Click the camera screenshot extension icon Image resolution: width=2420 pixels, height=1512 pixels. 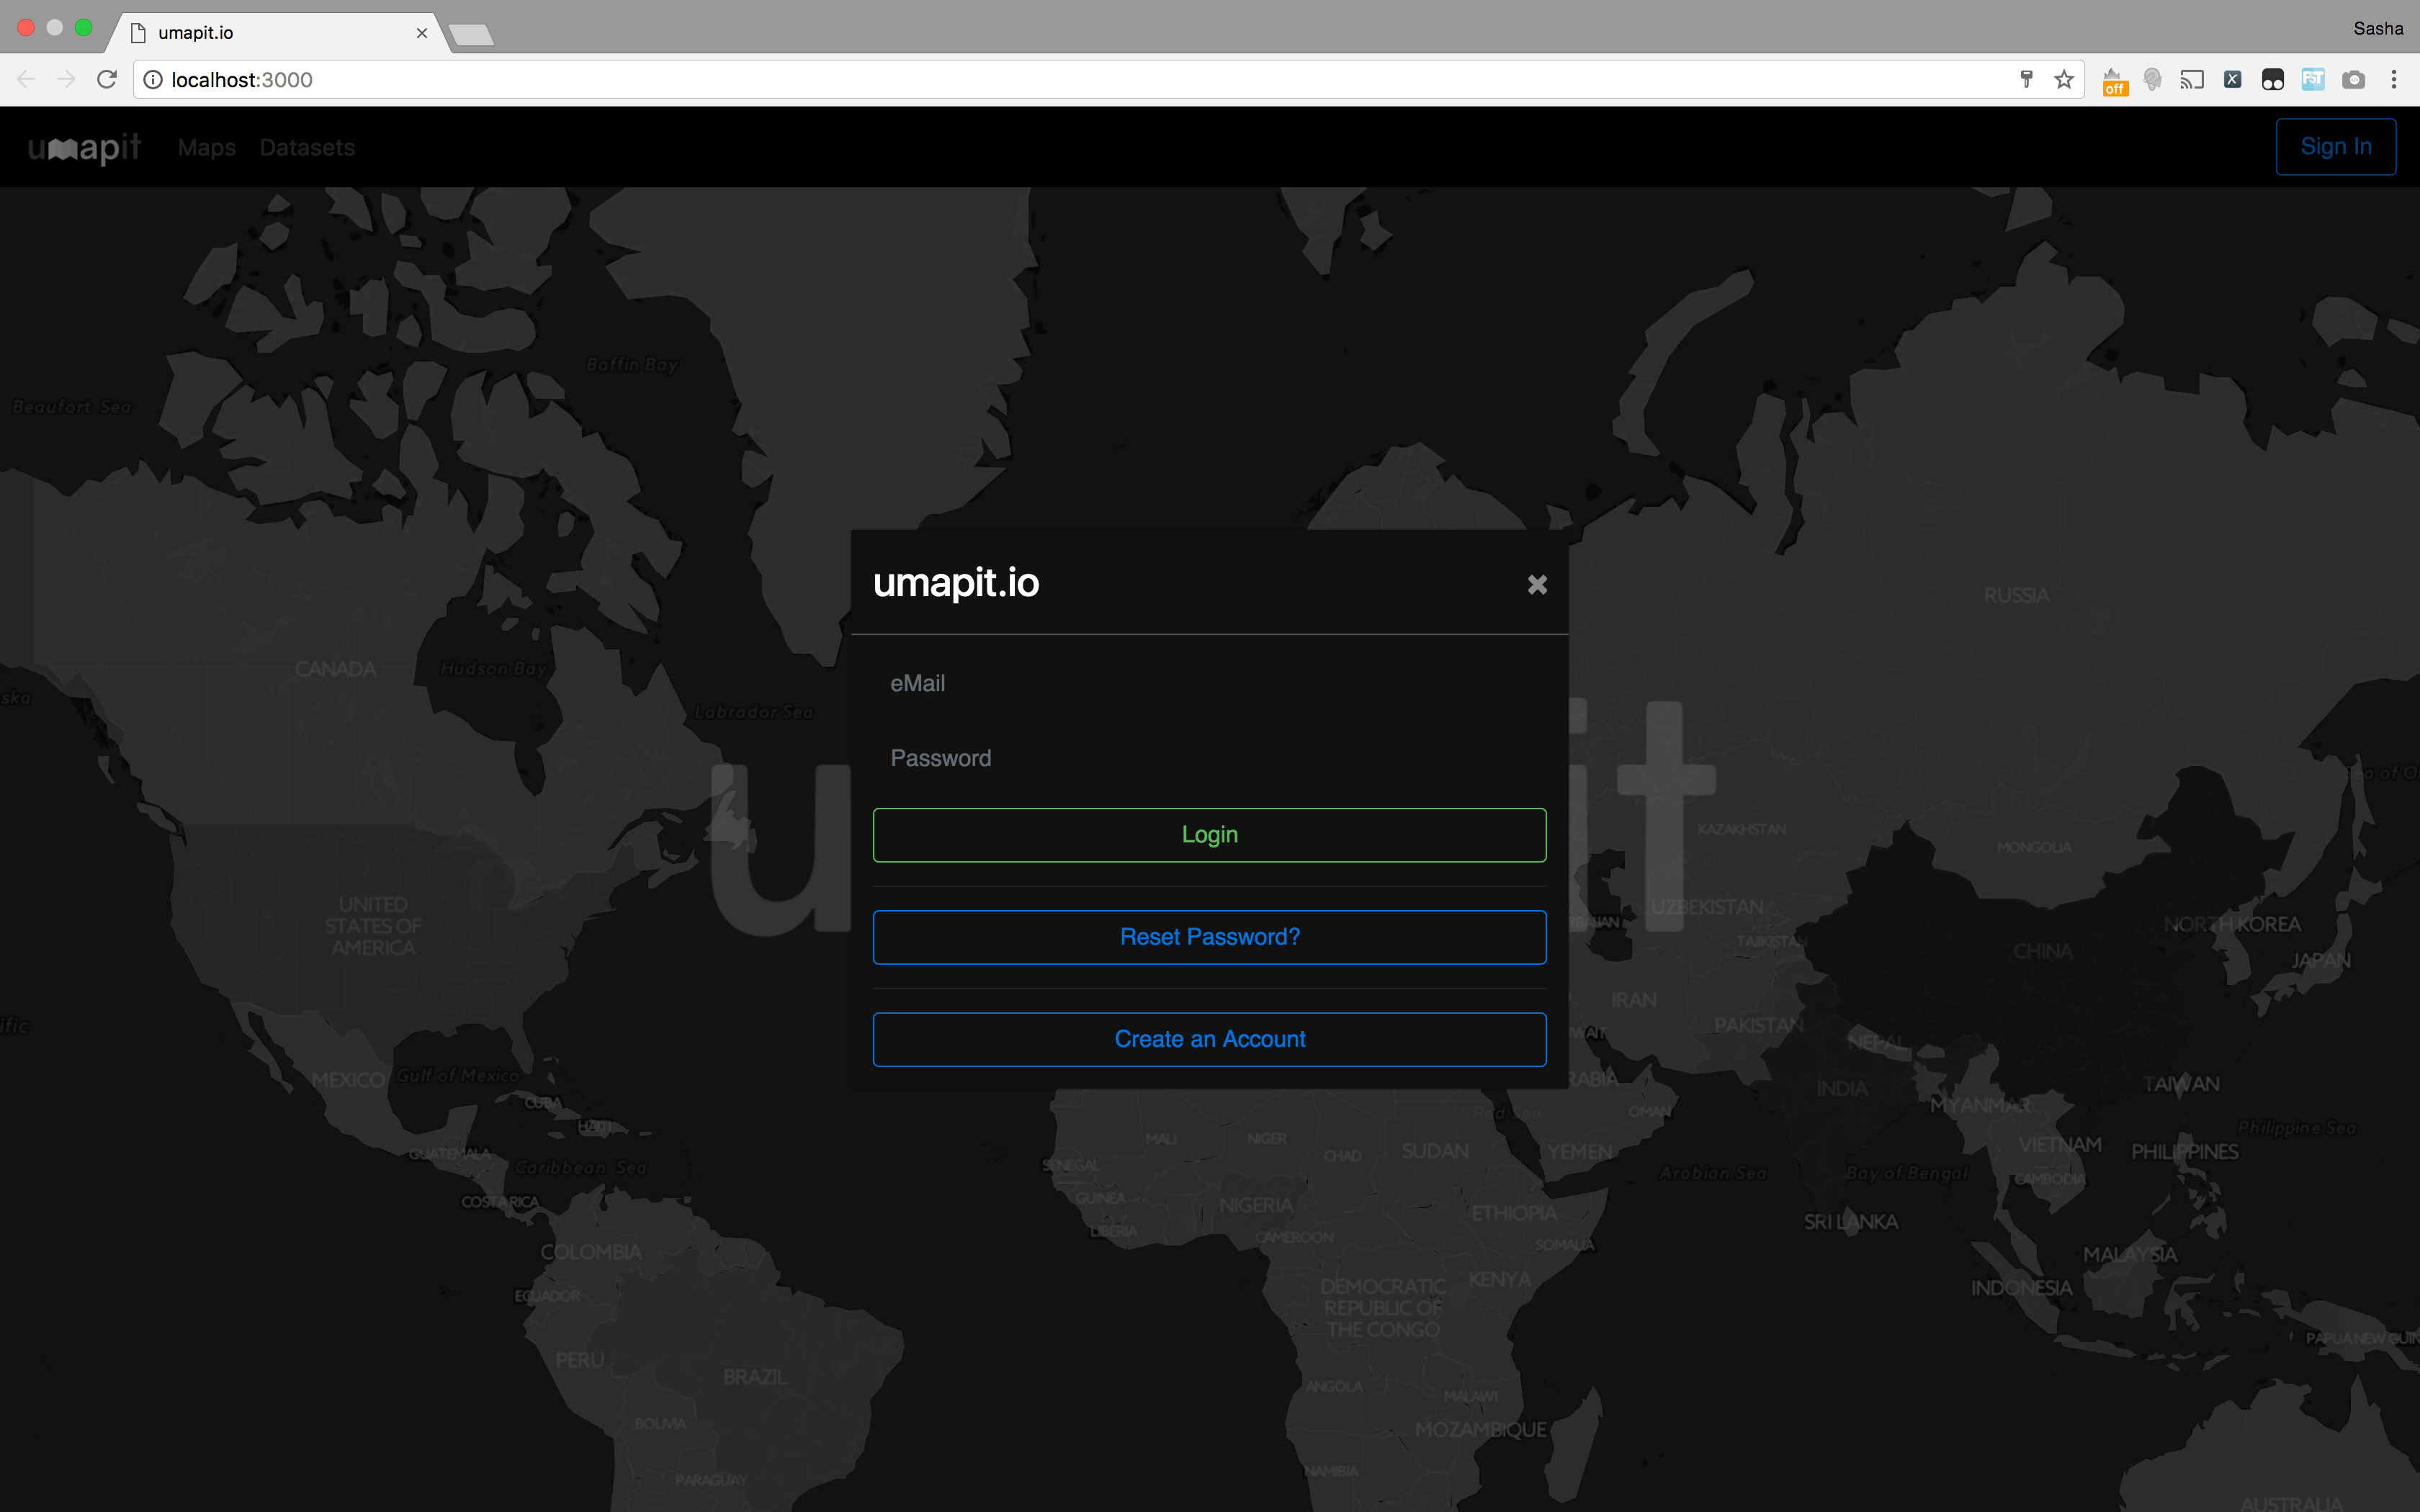(x=2354, y=79)
